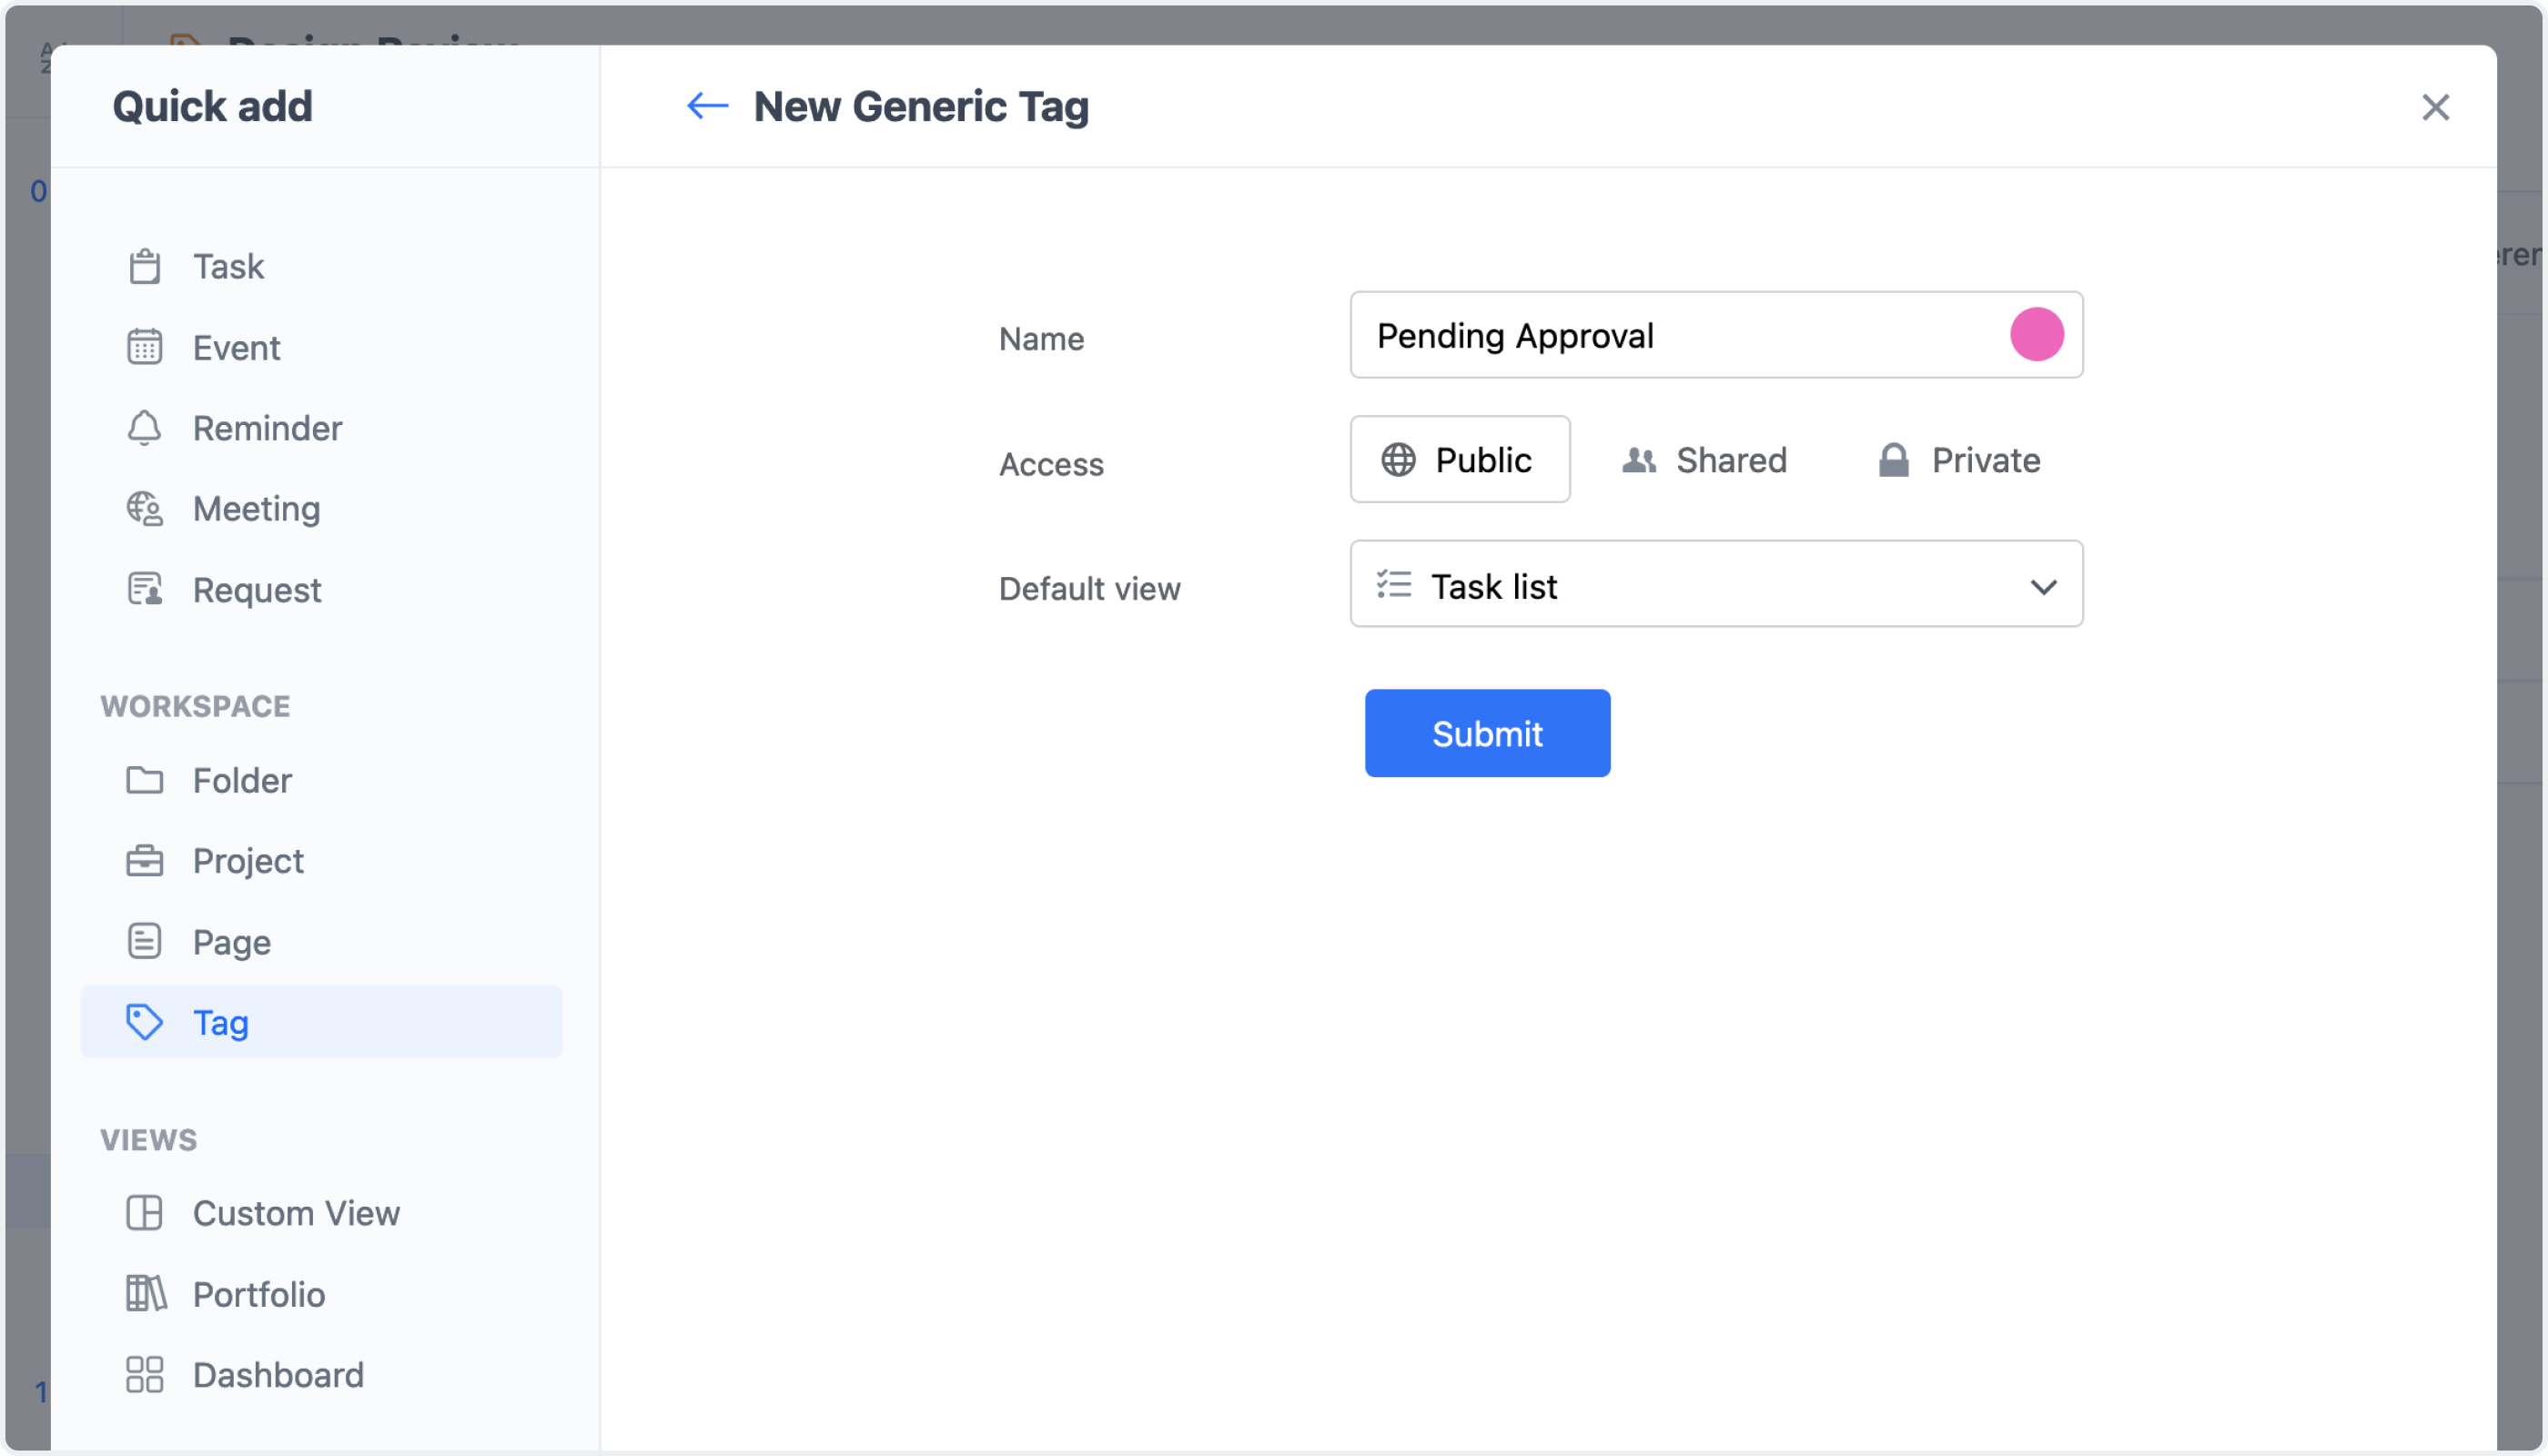Close the Quick add dialog

(x=2436, y=107)
